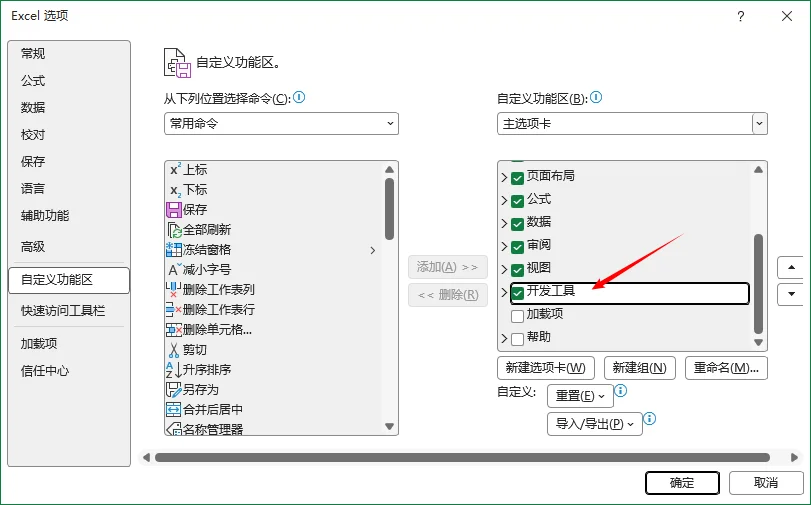
Task: Move selected tab up with the arrow button
Action: pos(791,268)
